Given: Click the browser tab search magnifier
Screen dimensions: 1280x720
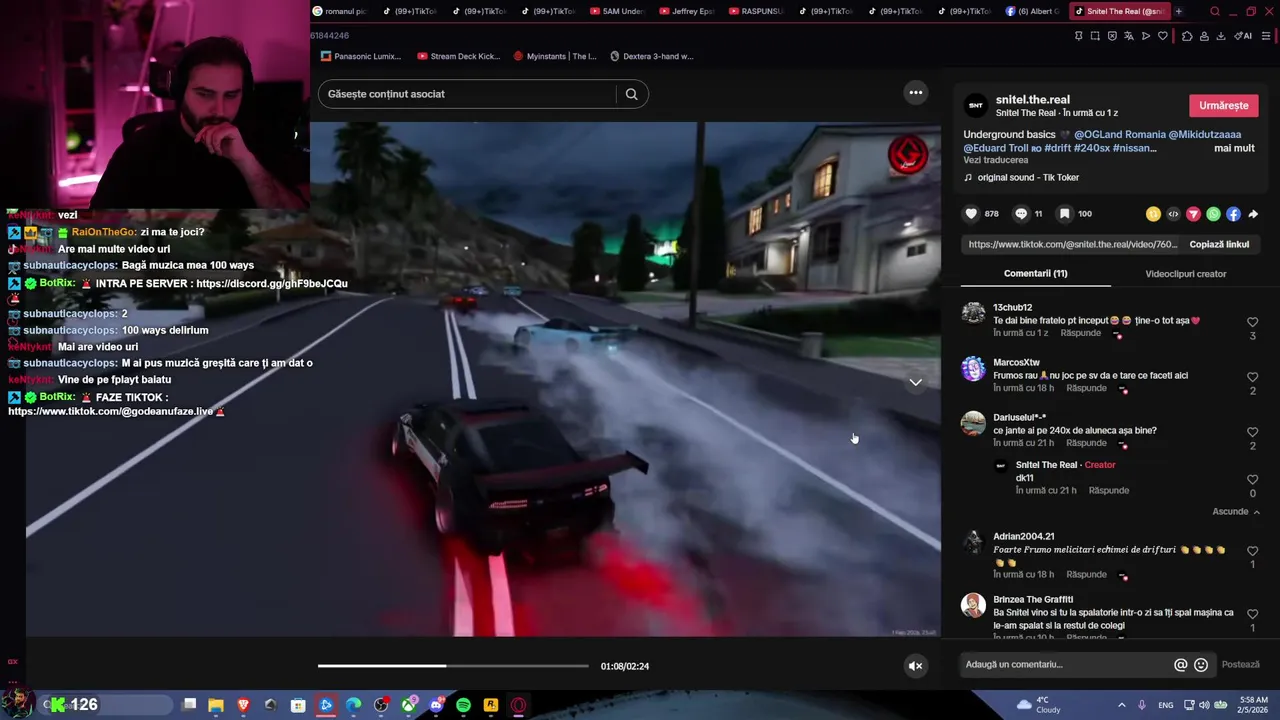Looking at the screenshot, I should pos(1215,12).
